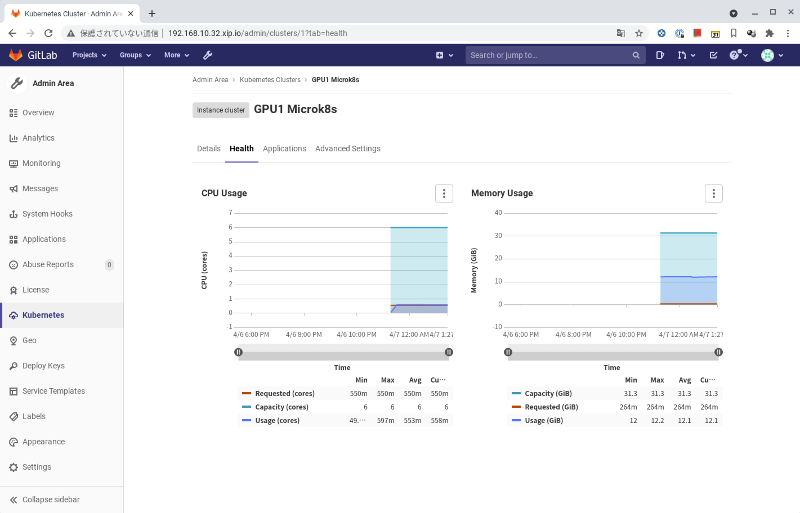Open Admin Area wrench icon in navbar
This screenshot has width=800, height=513.
pos(208,55)
